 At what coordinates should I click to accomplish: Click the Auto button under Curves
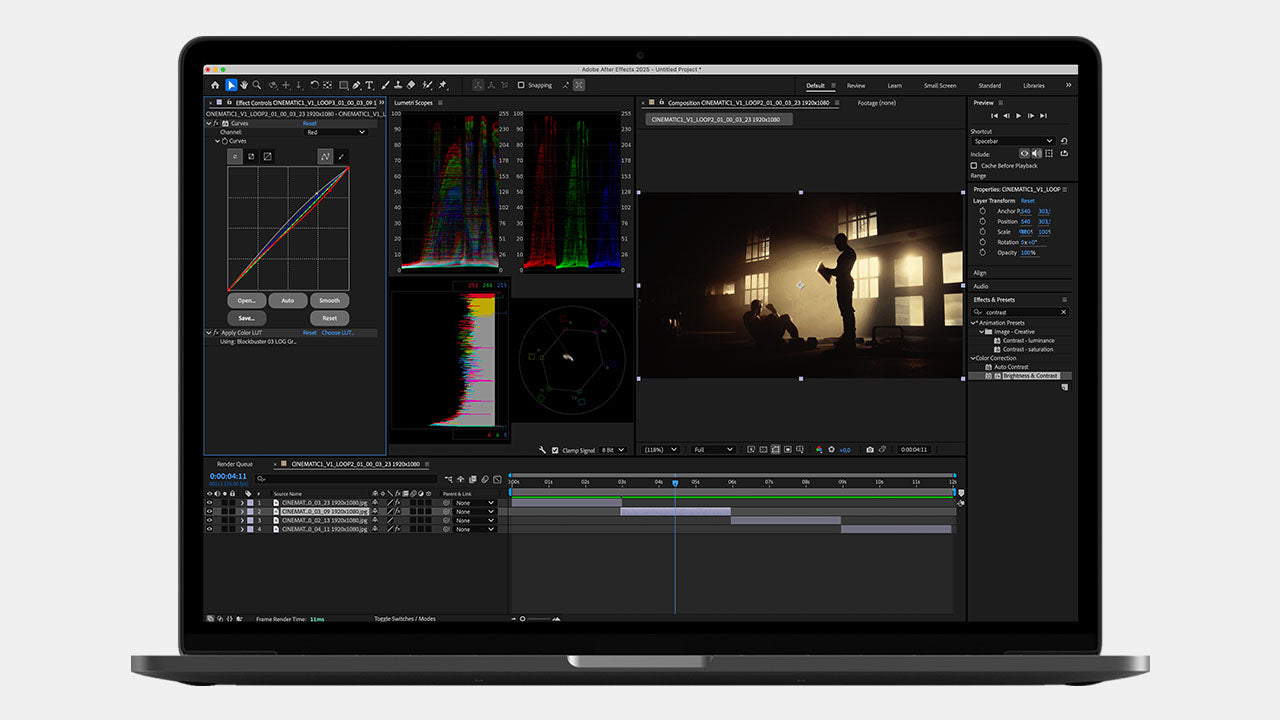click(x=287, y=300)
